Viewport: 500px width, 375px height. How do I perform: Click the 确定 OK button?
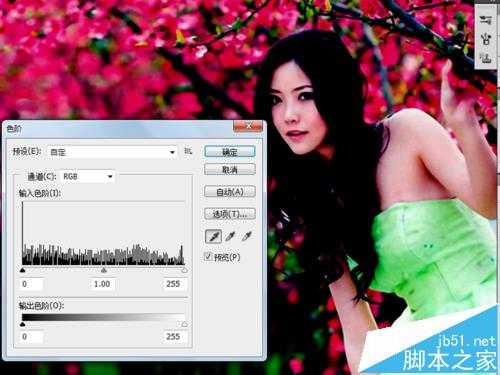[x=230, y=152]
